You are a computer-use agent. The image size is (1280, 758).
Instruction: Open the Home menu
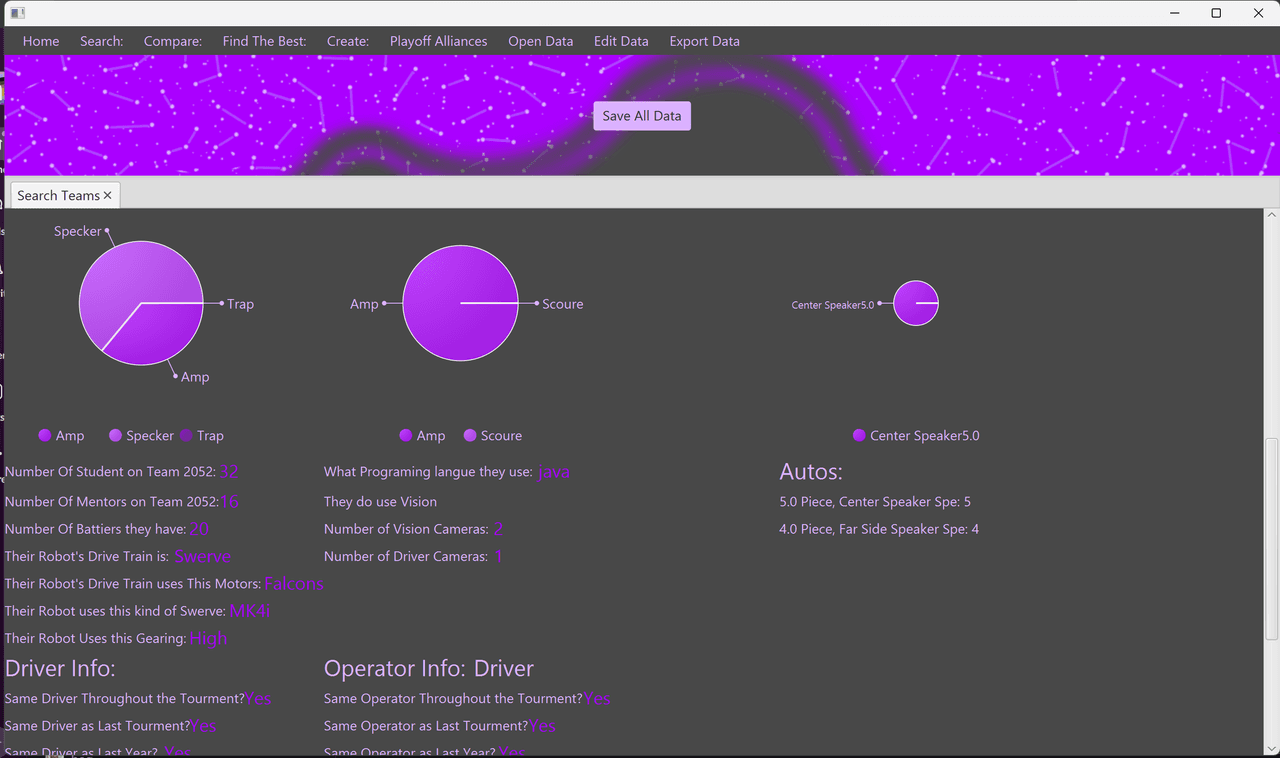tap(41, 41)
